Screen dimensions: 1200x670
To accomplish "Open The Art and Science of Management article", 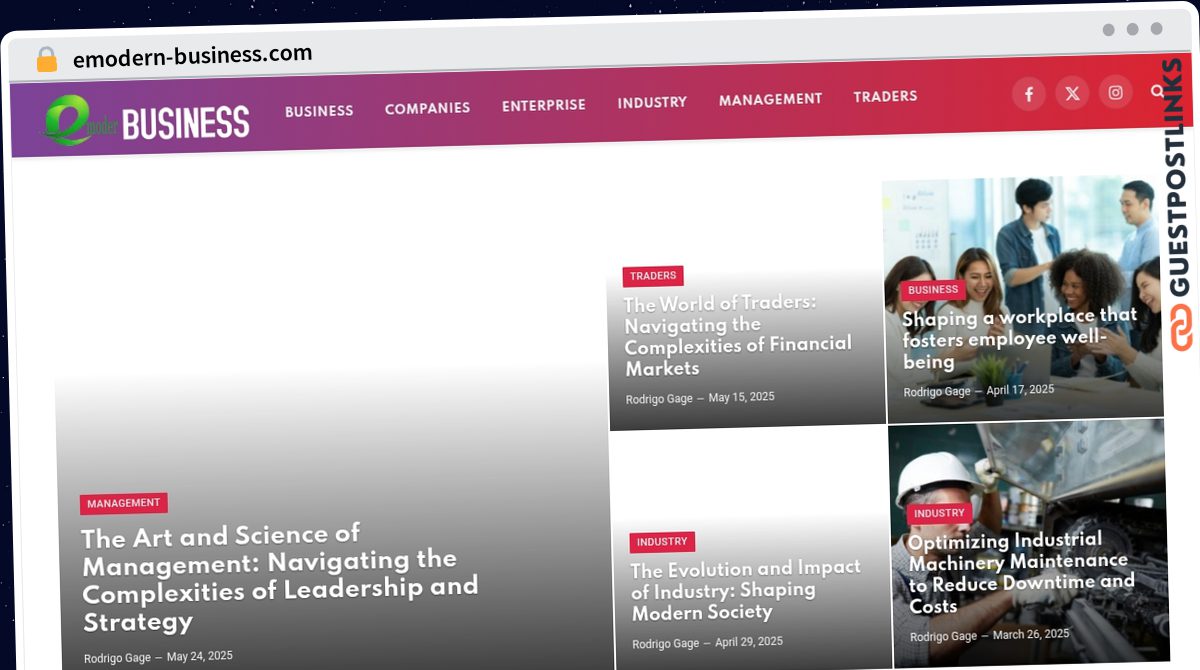I will tap(280, 578).
